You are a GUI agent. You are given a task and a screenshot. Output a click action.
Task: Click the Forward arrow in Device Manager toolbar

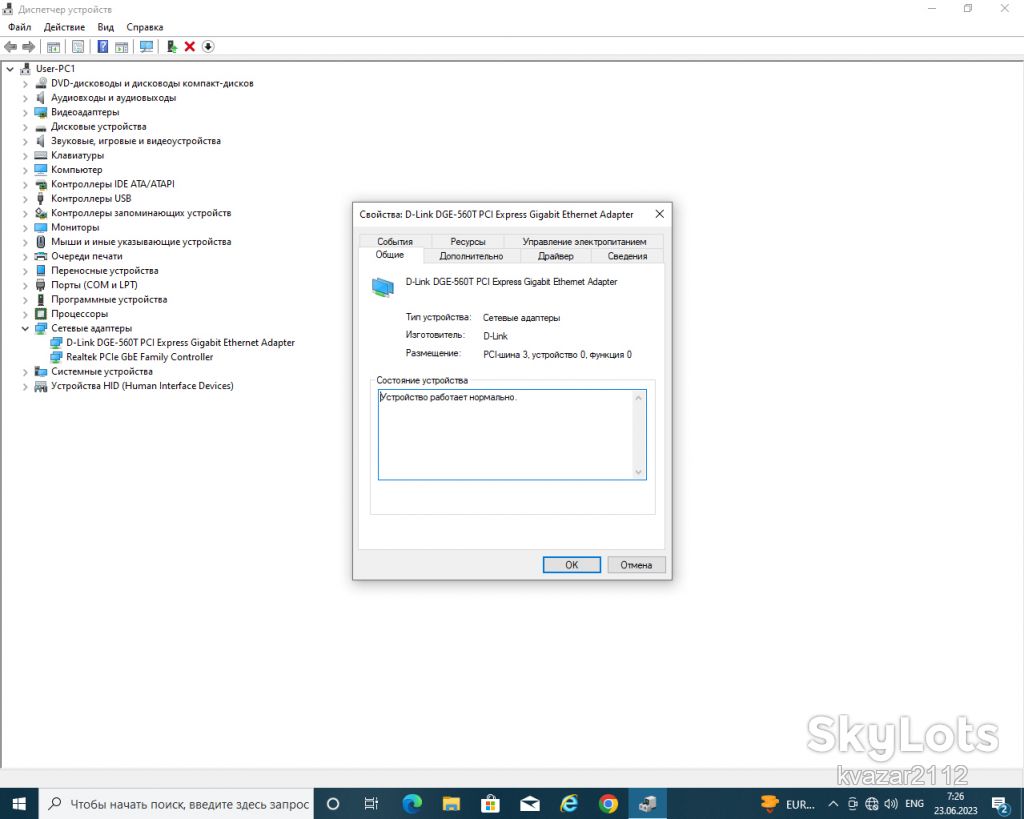tap(28, 46)
